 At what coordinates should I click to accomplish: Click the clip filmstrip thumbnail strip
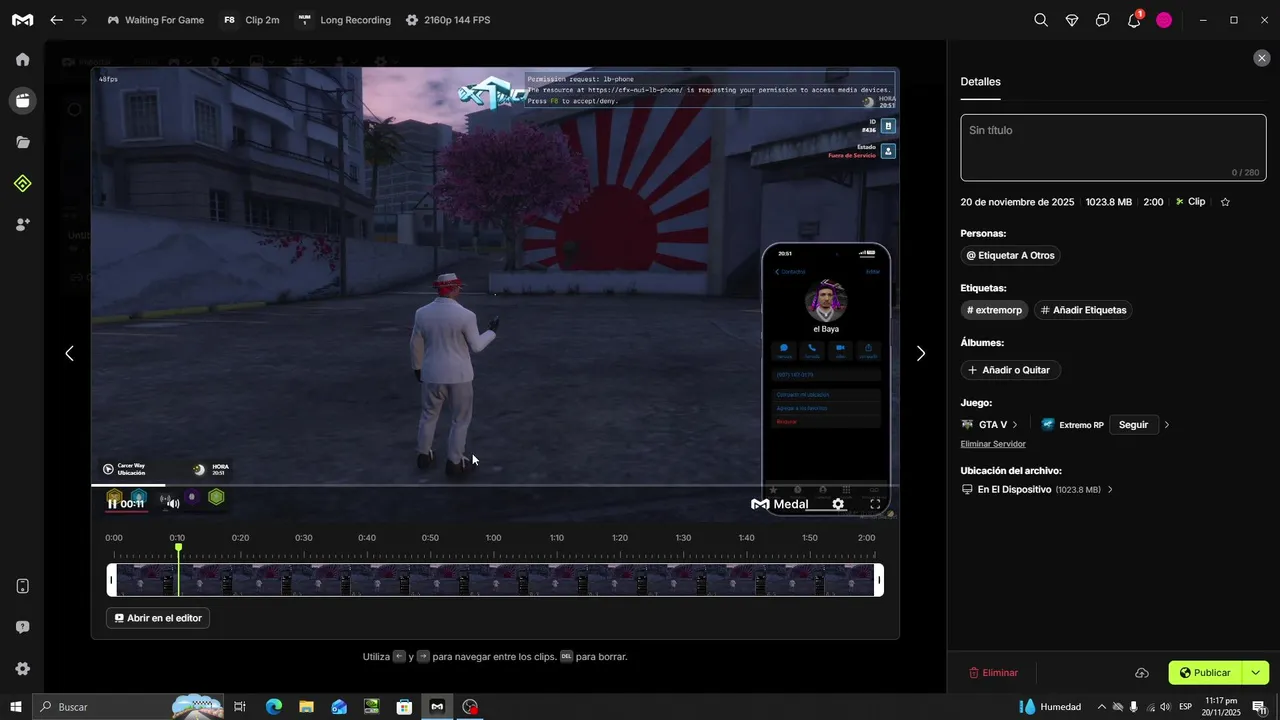495,580
